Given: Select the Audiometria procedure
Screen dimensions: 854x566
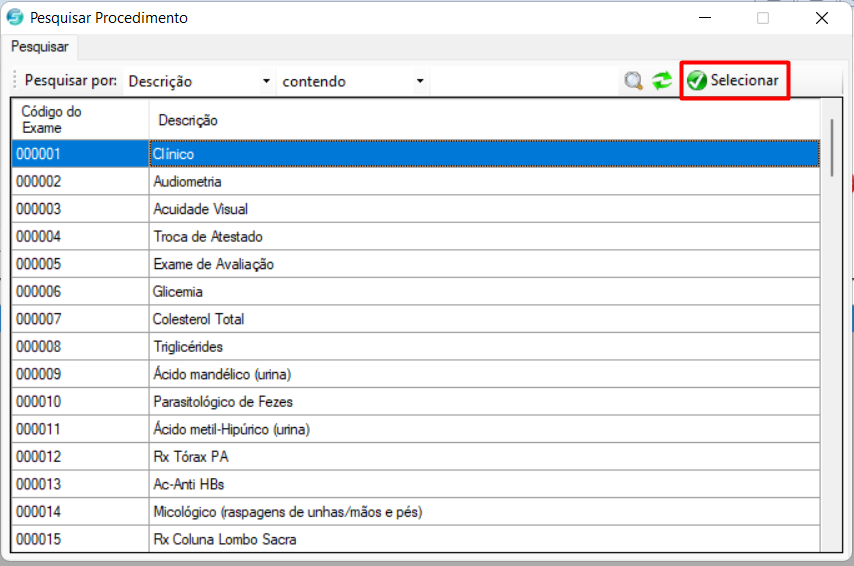Looking at the screenshot, I should (484, 181).
